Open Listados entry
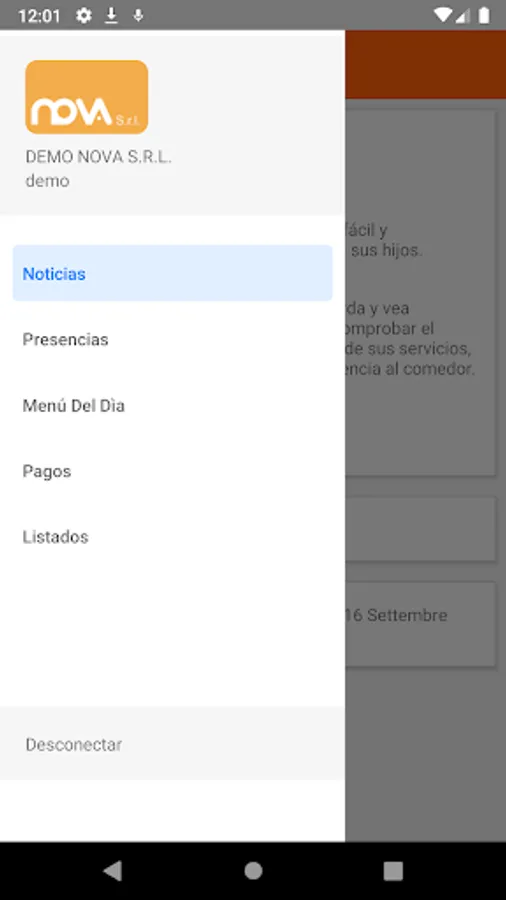Viewport: 506px width, 900px height. point(172,537)
